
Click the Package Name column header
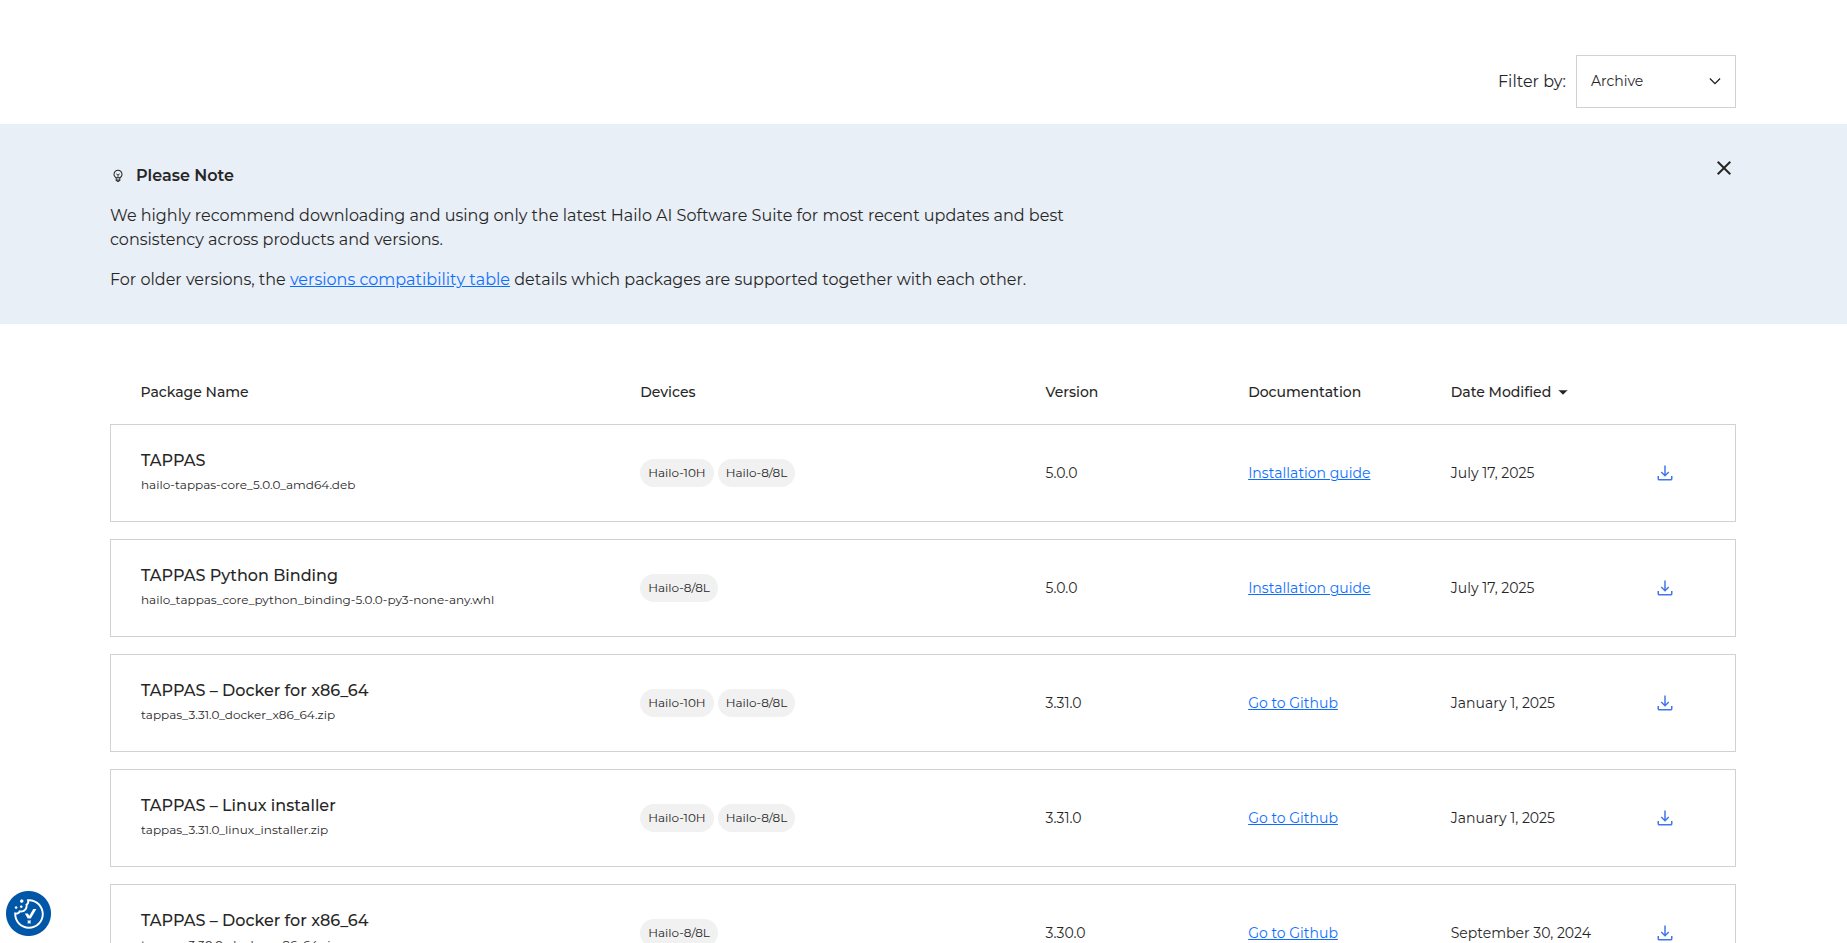coord(194,392)
